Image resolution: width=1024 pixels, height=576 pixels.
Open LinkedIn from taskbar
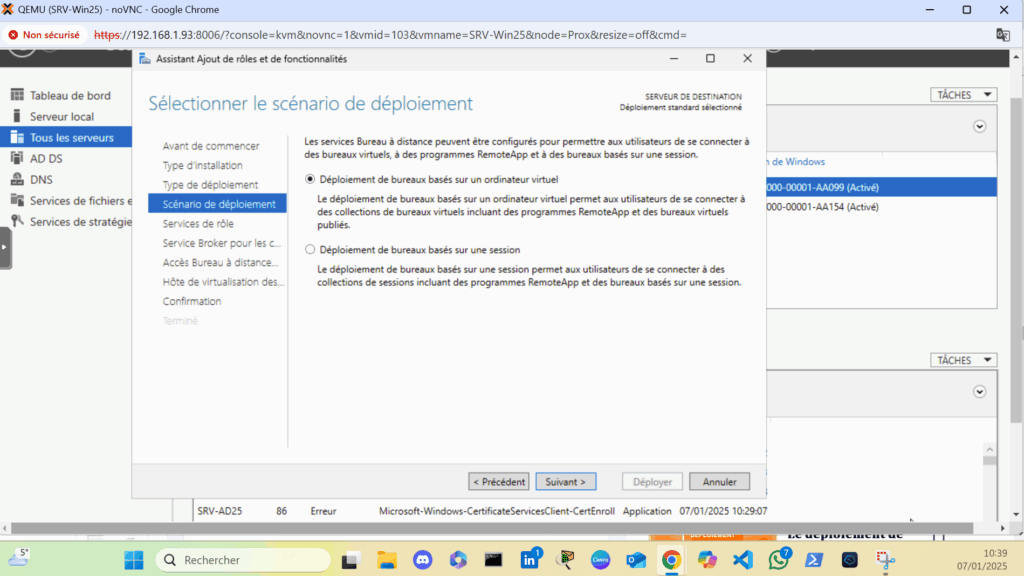coord(530,560)
